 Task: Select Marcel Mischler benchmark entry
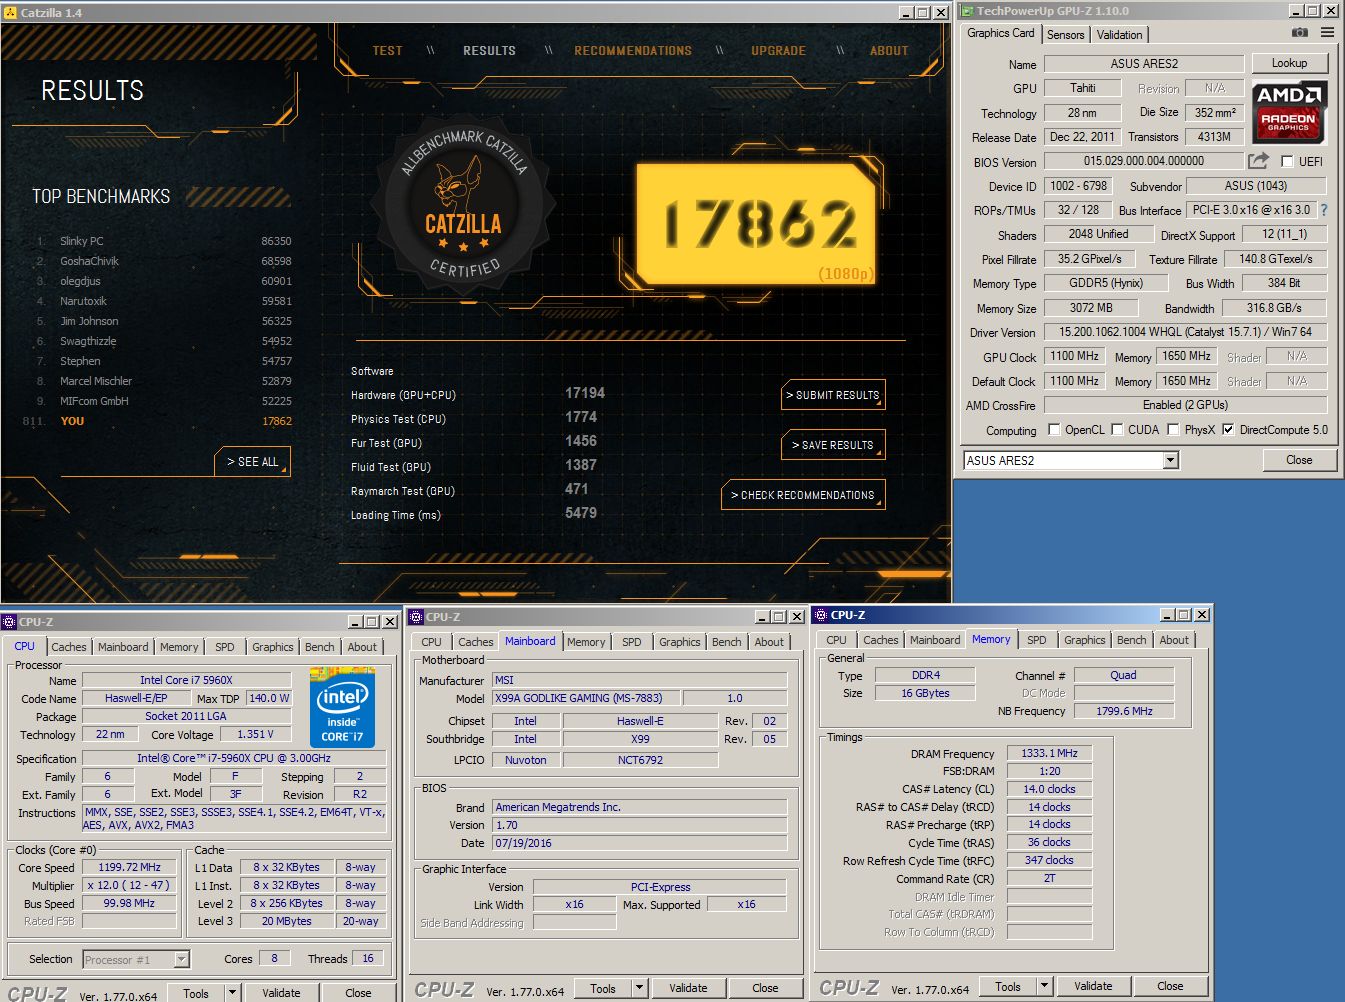point(165,381)
